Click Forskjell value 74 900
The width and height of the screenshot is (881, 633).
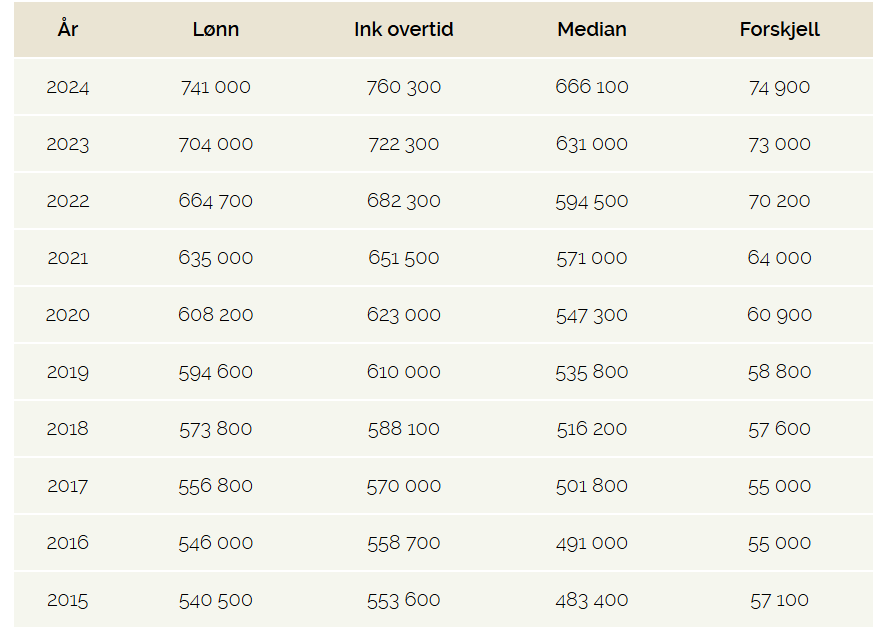[x=779, y=87]
